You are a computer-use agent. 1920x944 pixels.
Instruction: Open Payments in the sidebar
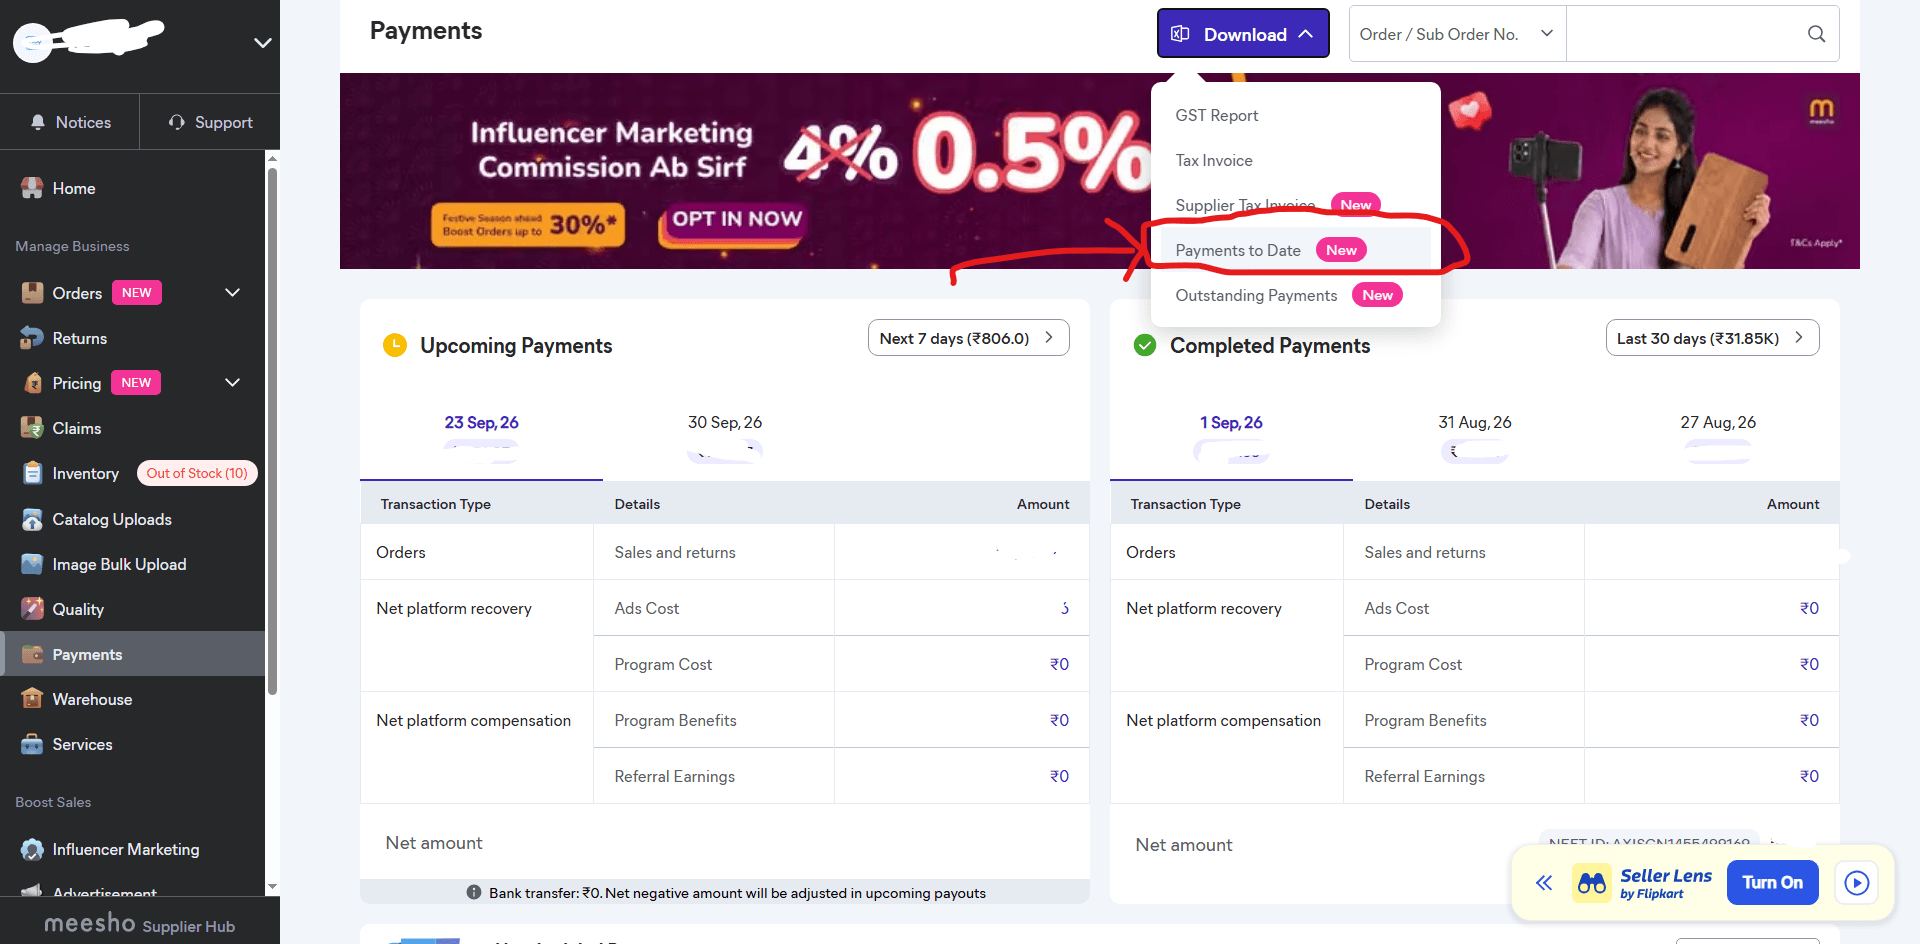(x=133, y=654)
